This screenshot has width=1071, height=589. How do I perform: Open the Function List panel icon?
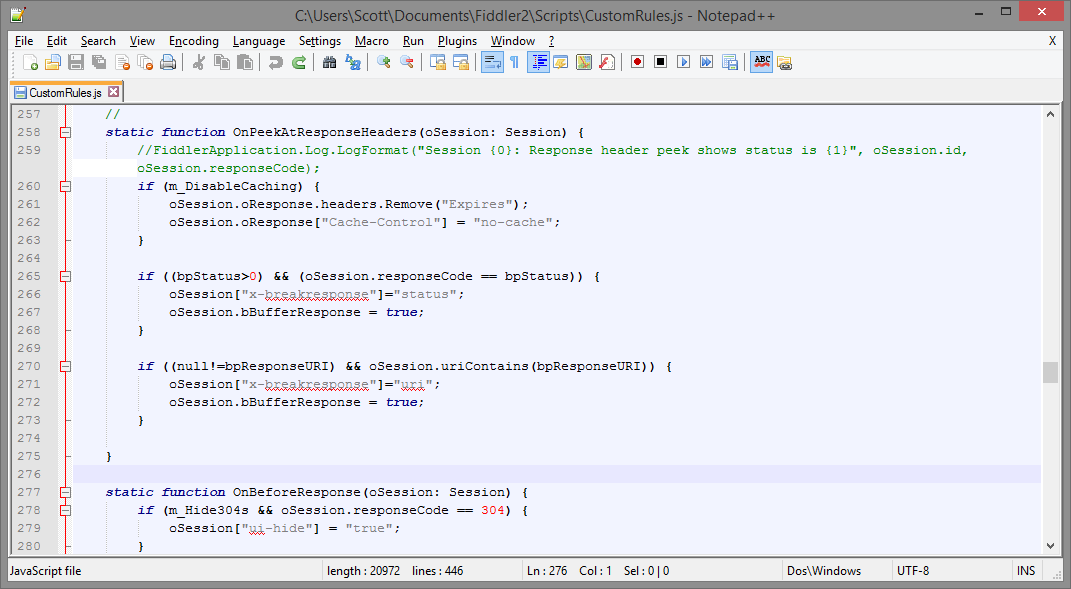click(607, 63)
